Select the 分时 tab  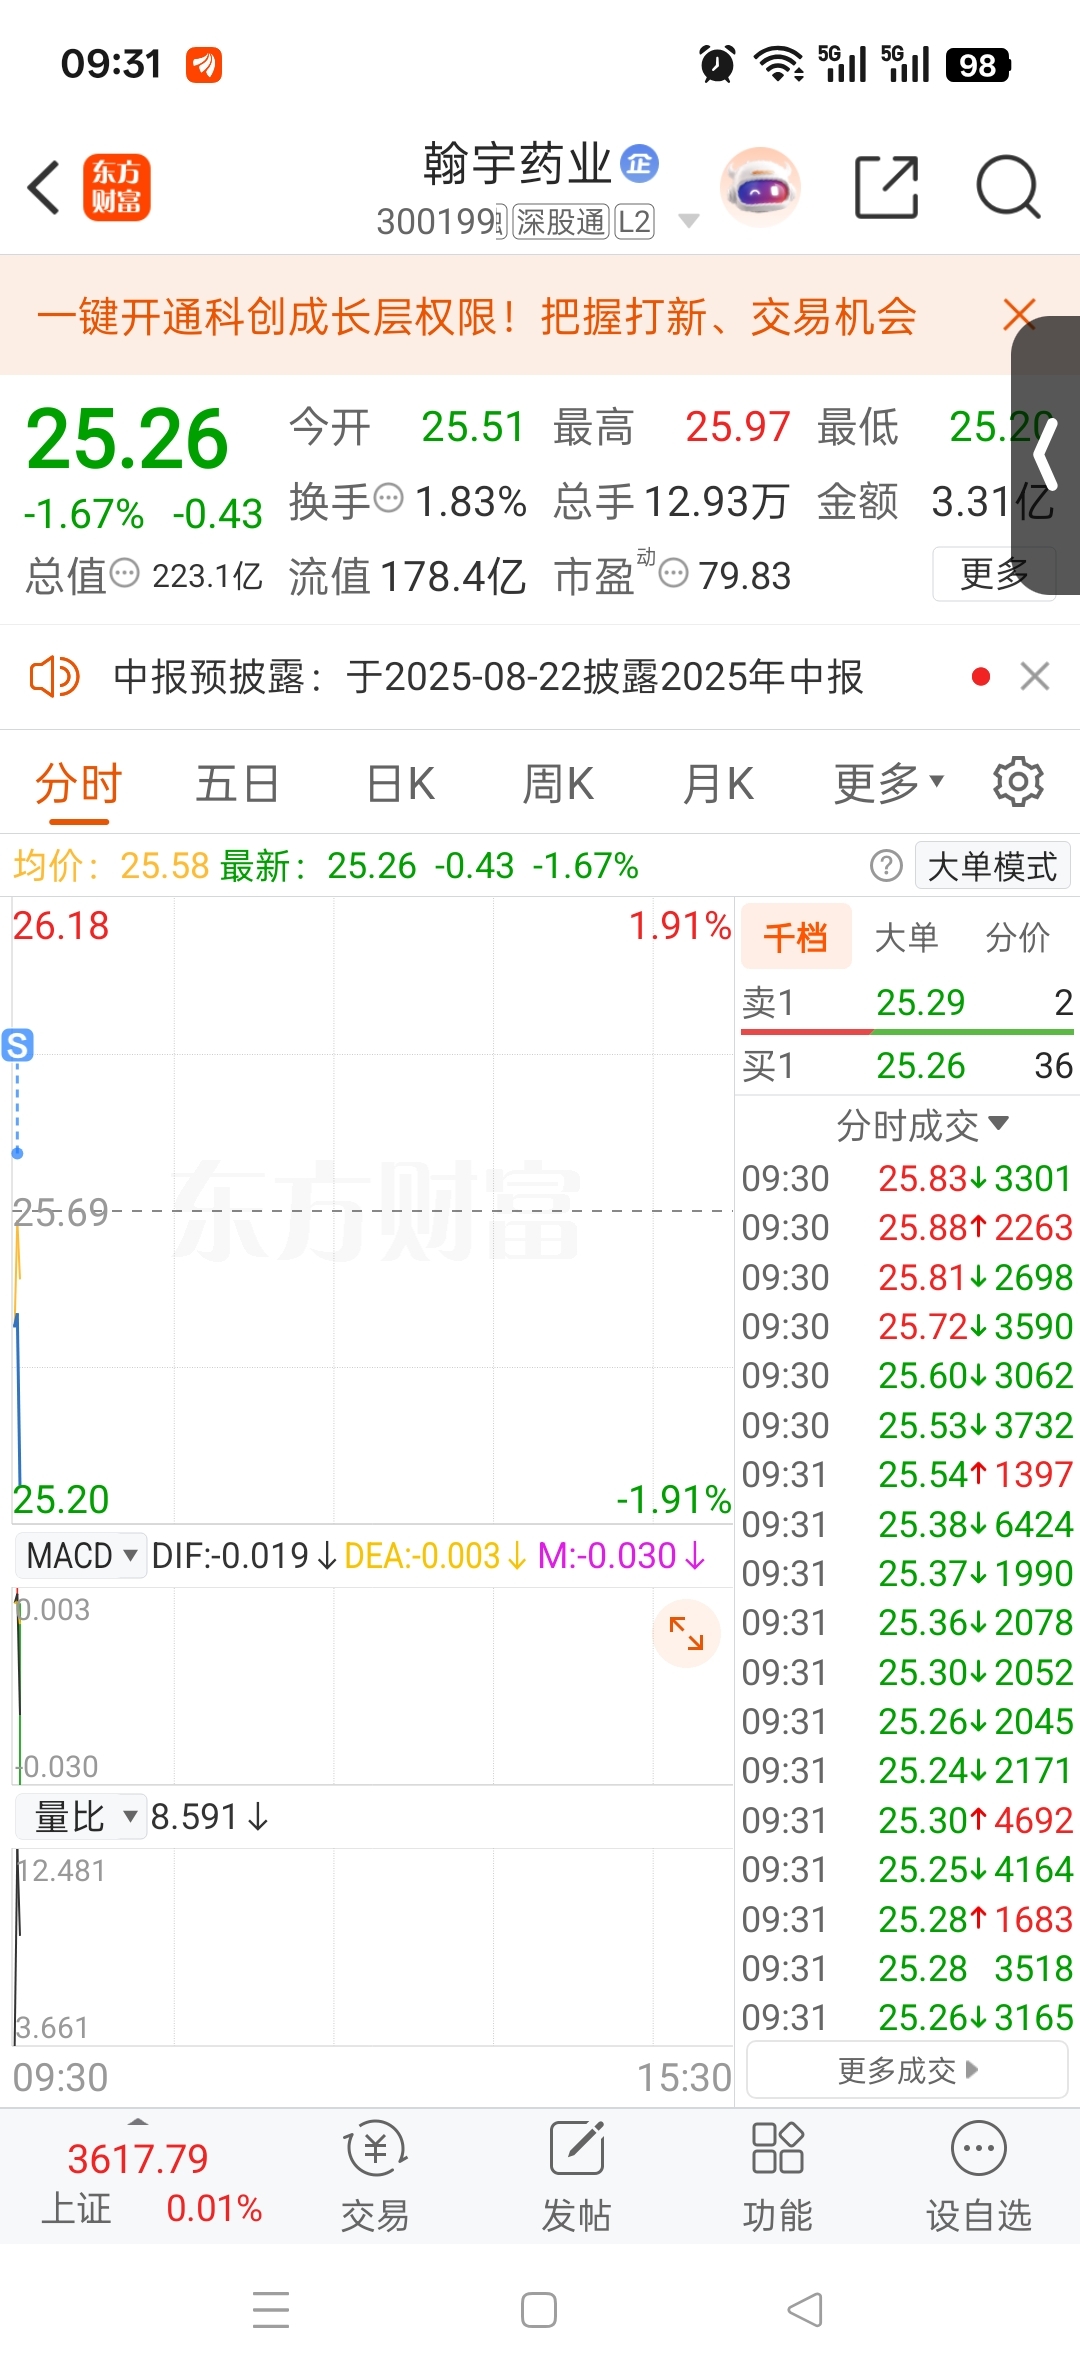pos(78,783)
